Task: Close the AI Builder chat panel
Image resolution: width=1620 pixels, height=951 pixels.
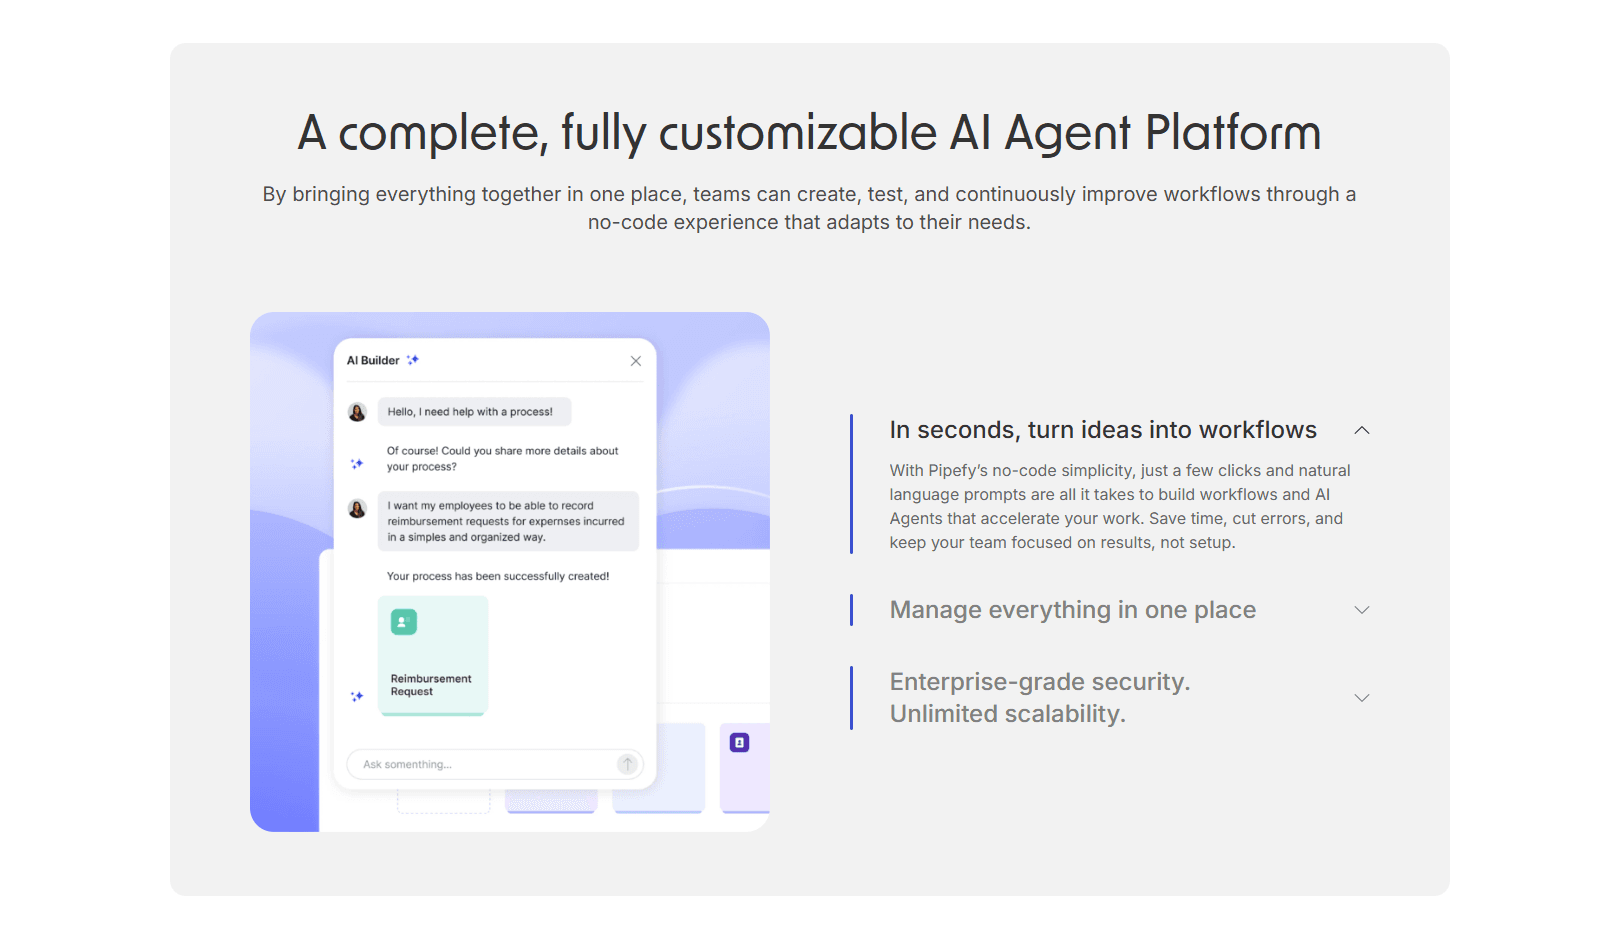Action: point(636,361)
